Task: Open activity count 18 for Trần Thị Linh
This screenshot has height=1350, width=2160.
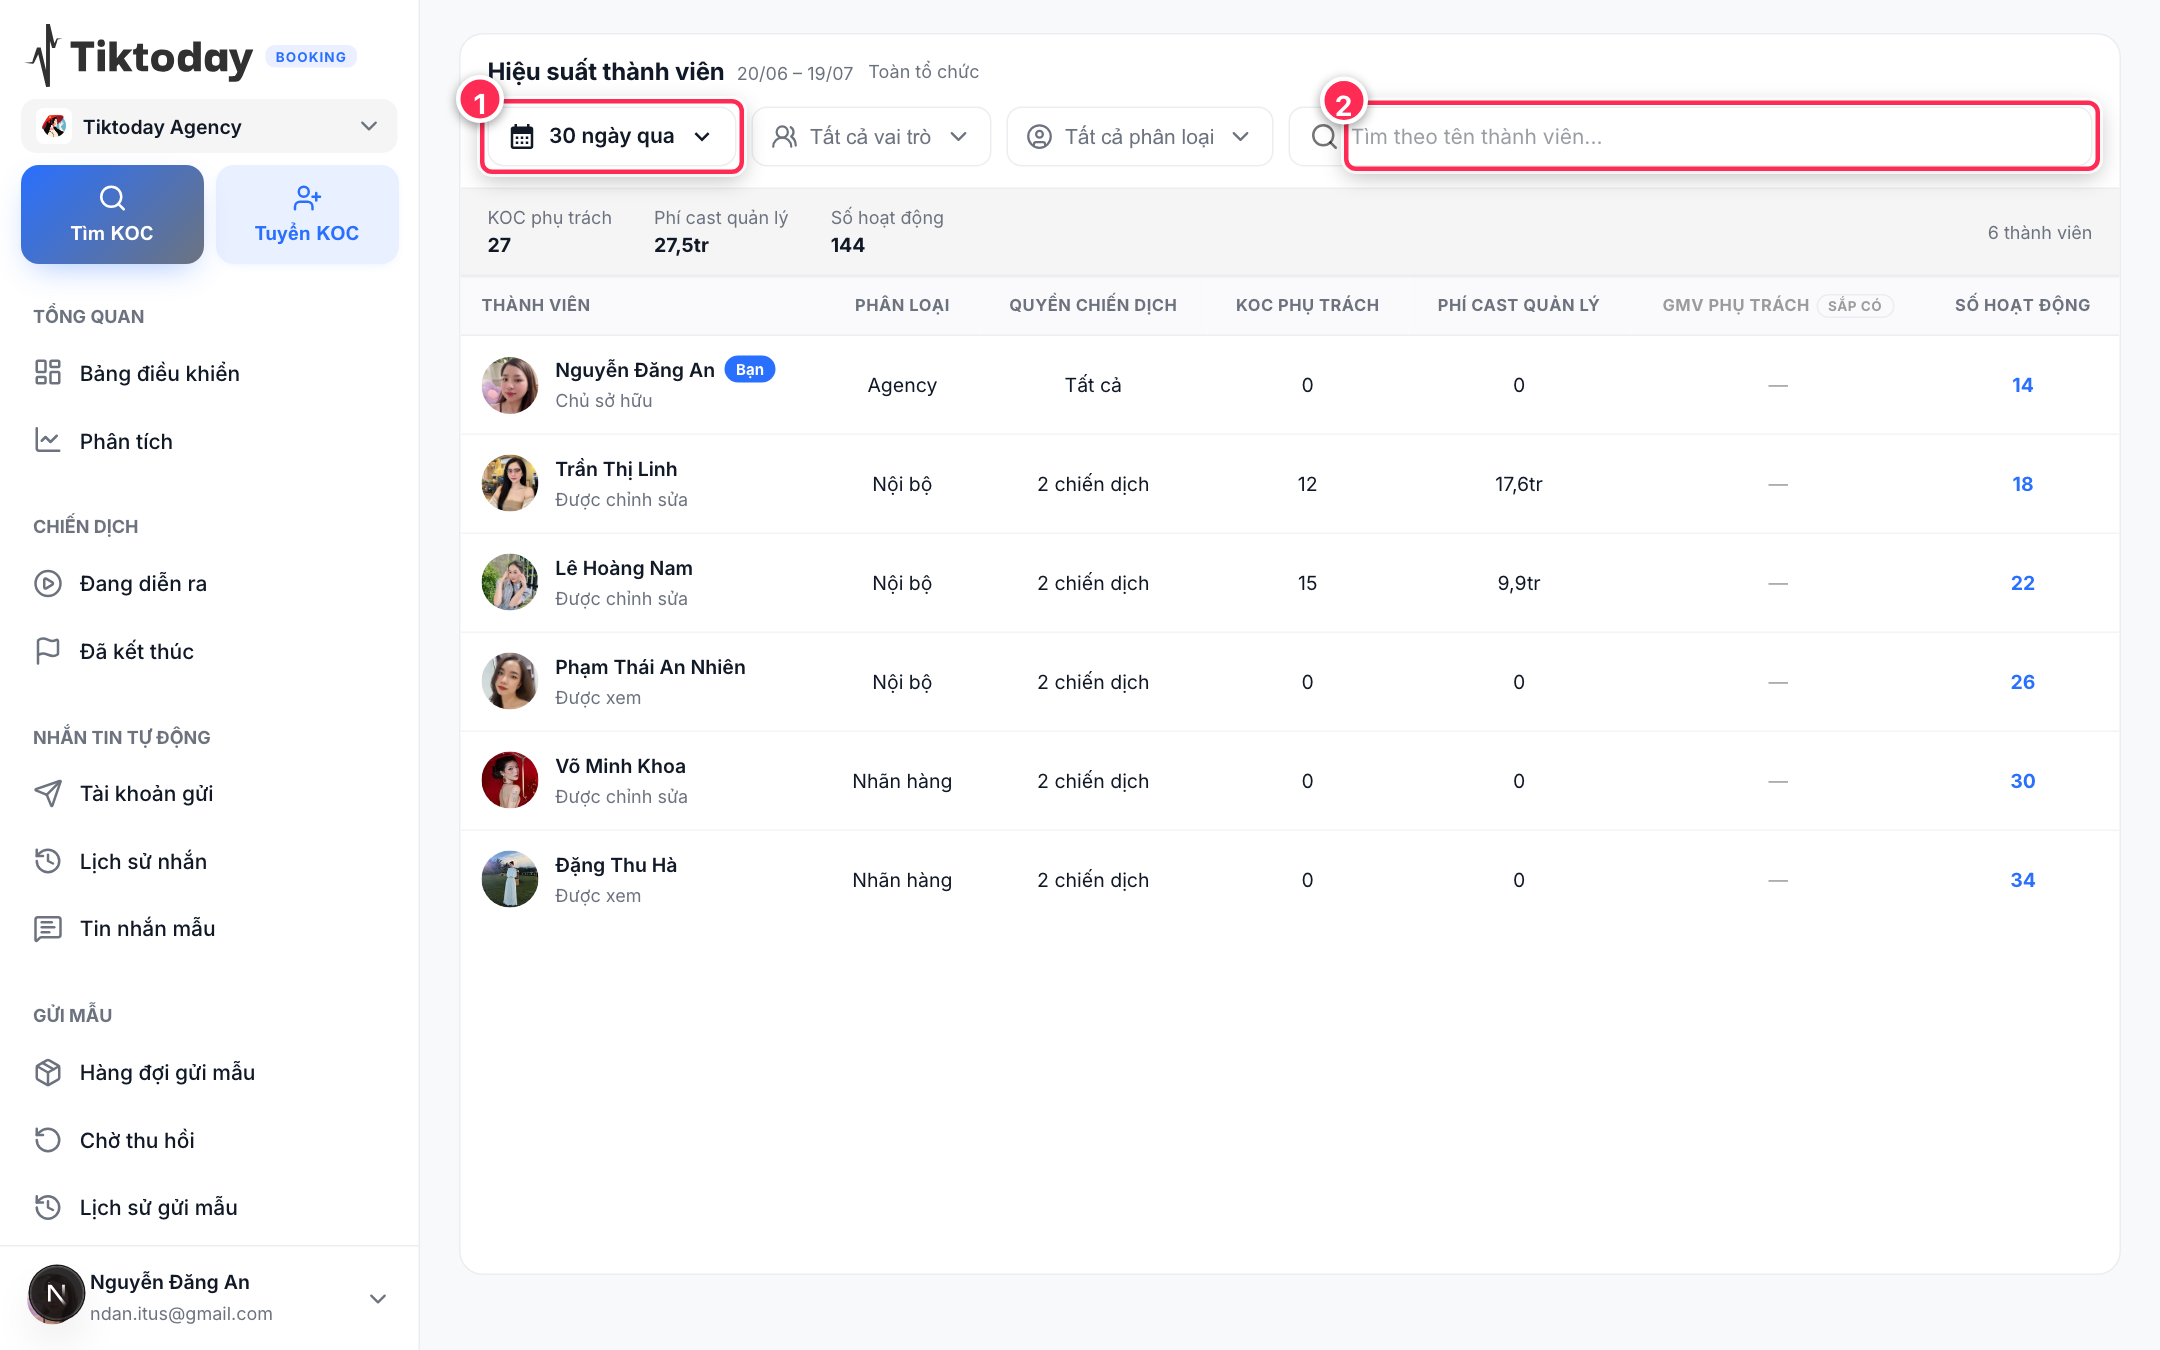Action: pos(2022,484)
